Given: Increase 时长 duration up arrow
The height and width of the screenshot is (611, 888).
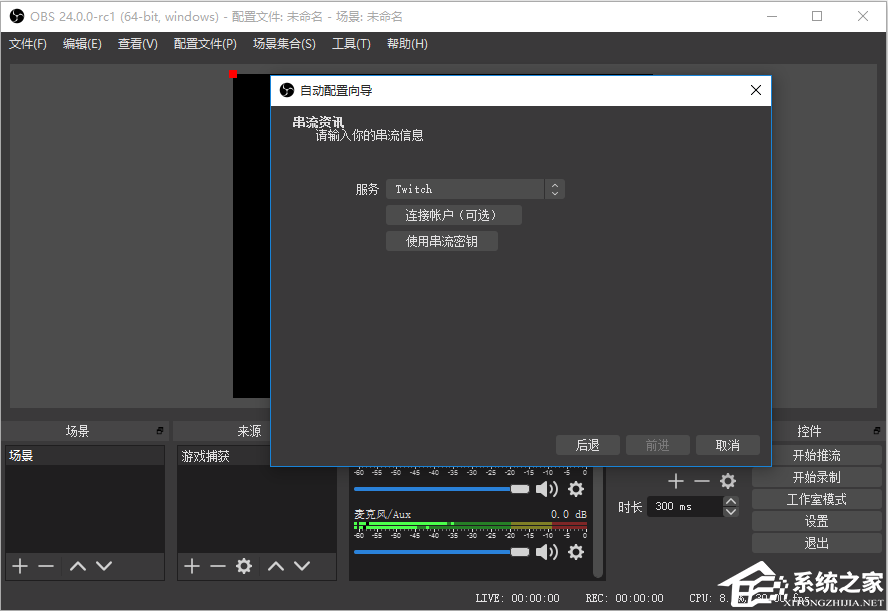Looking at the screenshot, I should point(731,501).
